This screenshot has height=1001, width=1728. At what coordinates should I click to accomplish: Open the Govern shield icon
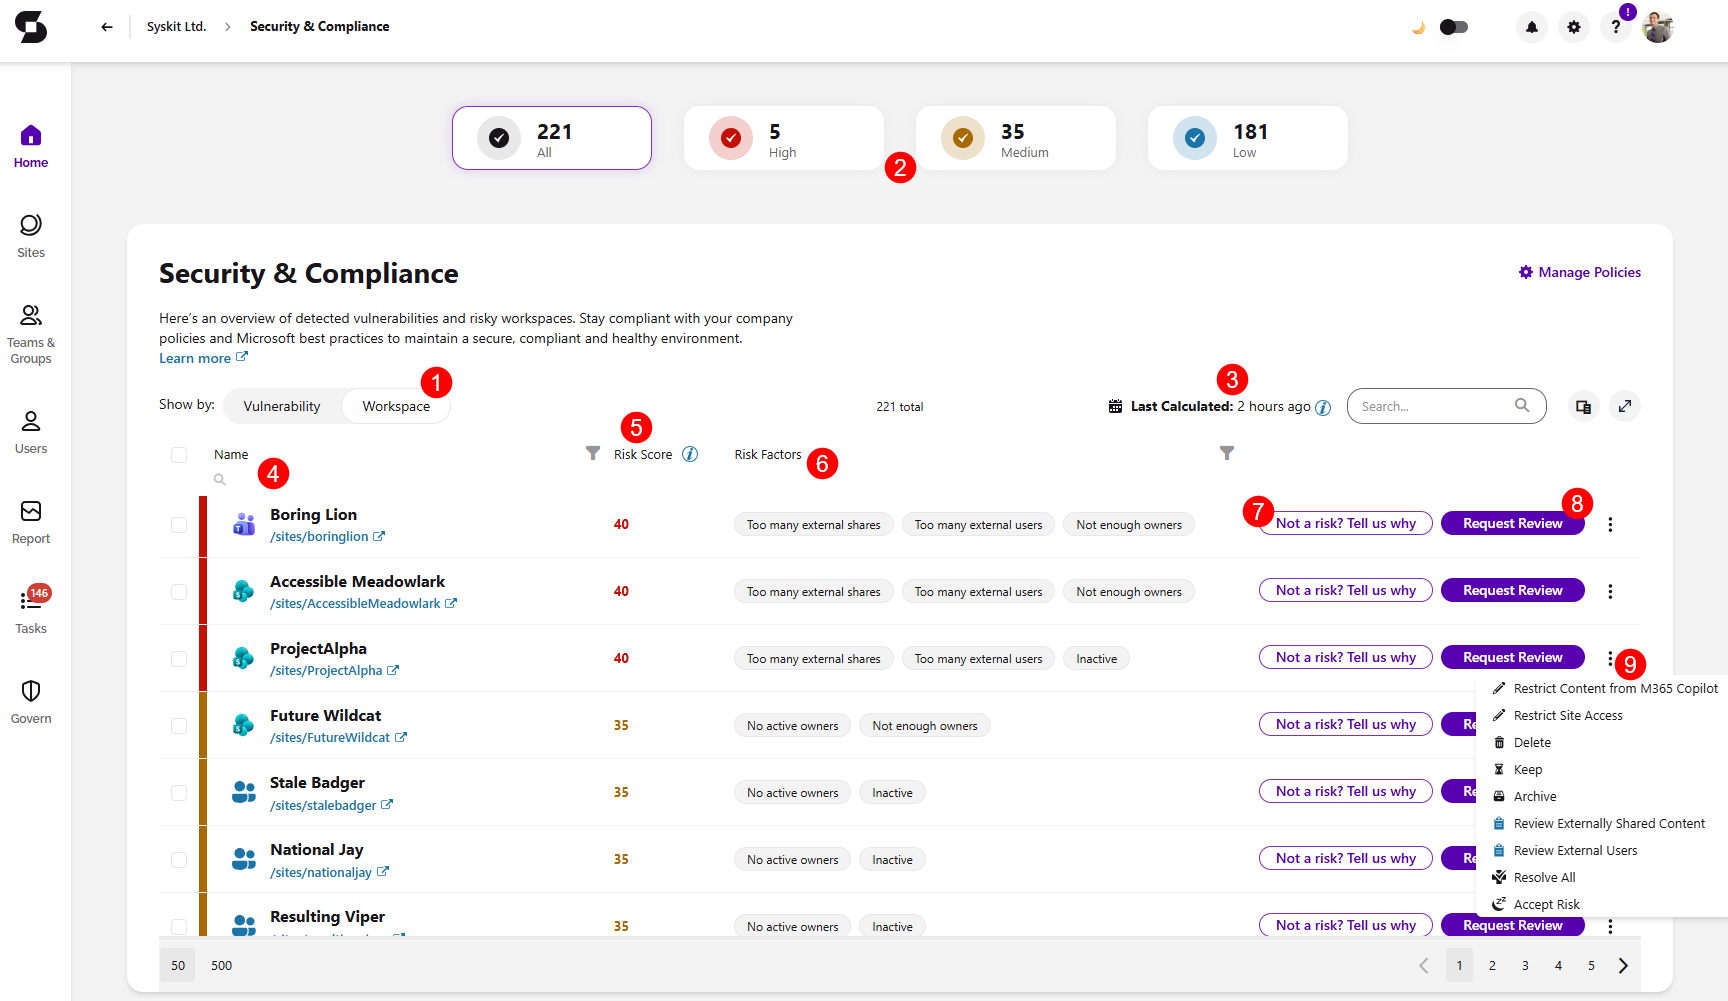[31, 701]
